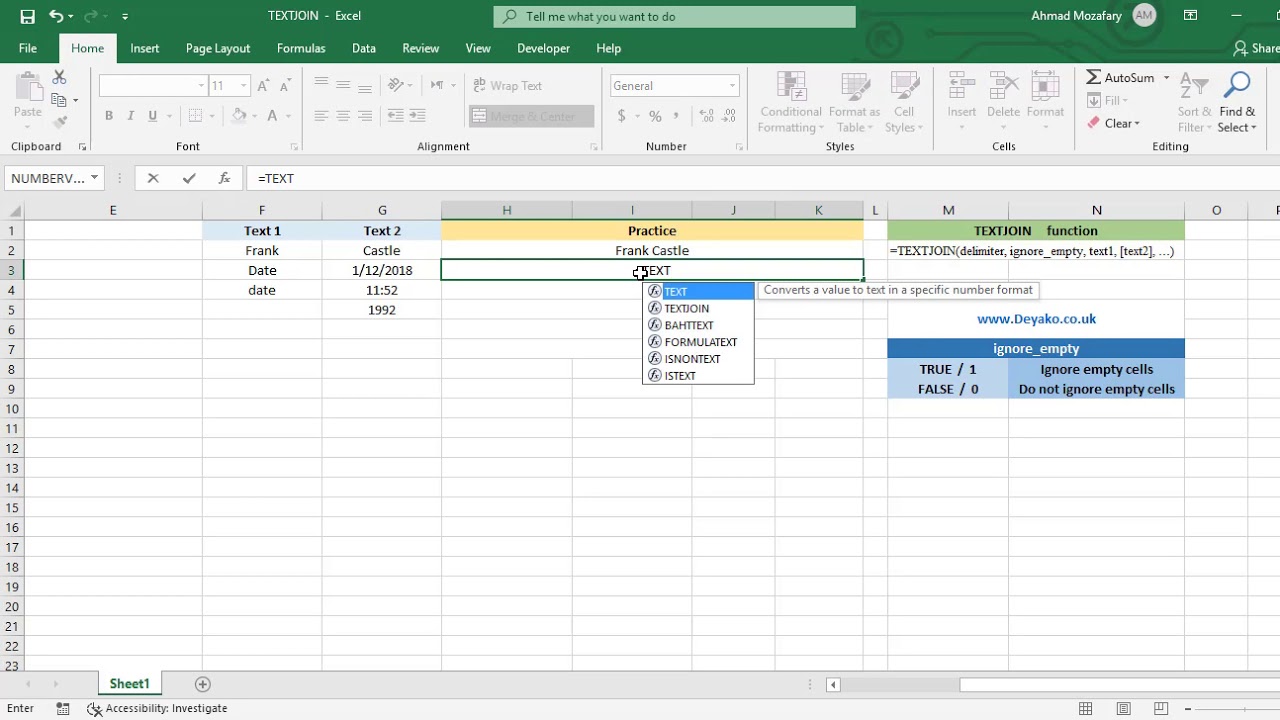Open the Cell Styles gallery
The width and height of the screenshot is (1280, 720).
904,102
